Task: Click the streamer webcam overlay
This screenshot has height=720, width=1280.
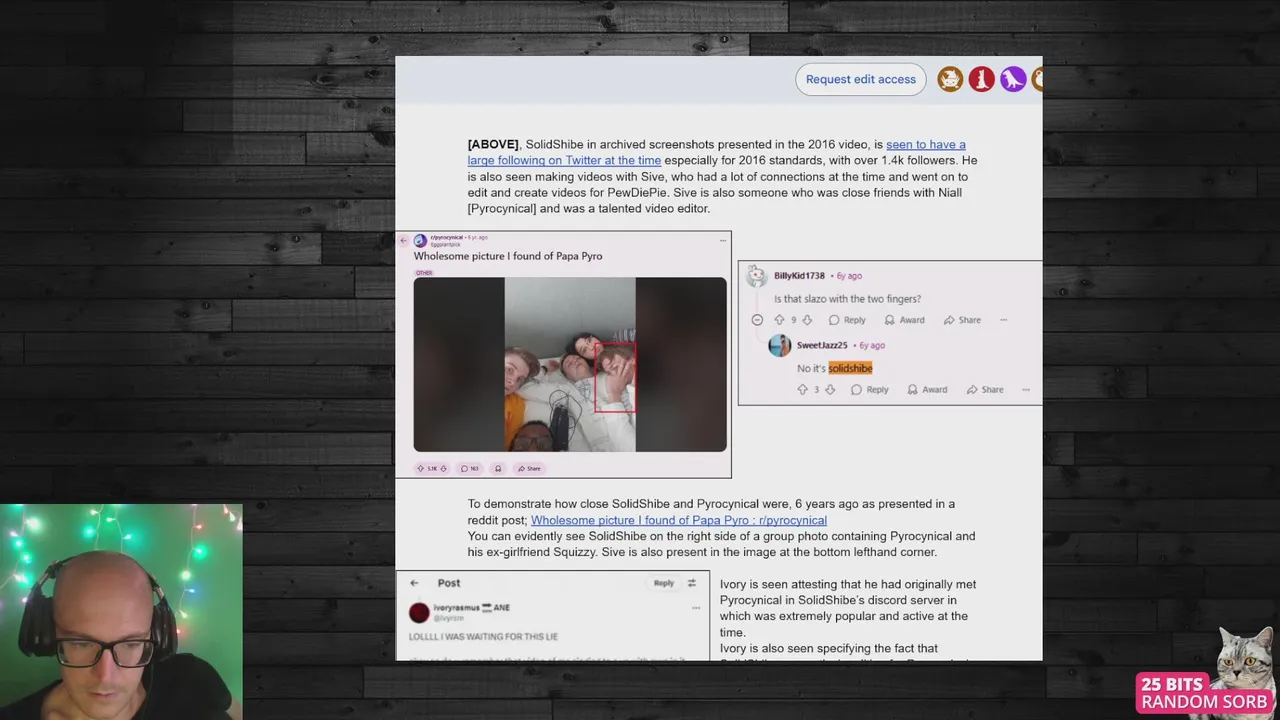Action: 121,611
